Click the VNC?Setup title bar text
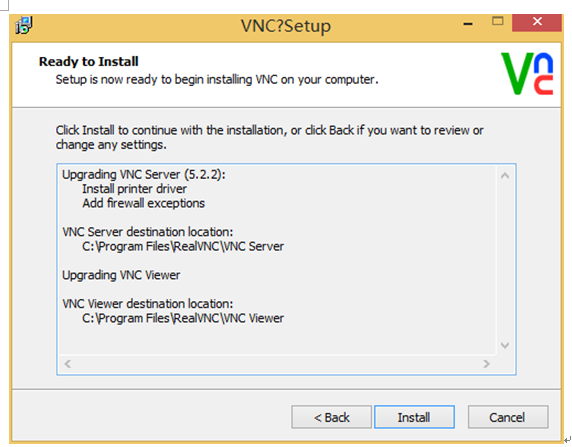 pos(286,26)
